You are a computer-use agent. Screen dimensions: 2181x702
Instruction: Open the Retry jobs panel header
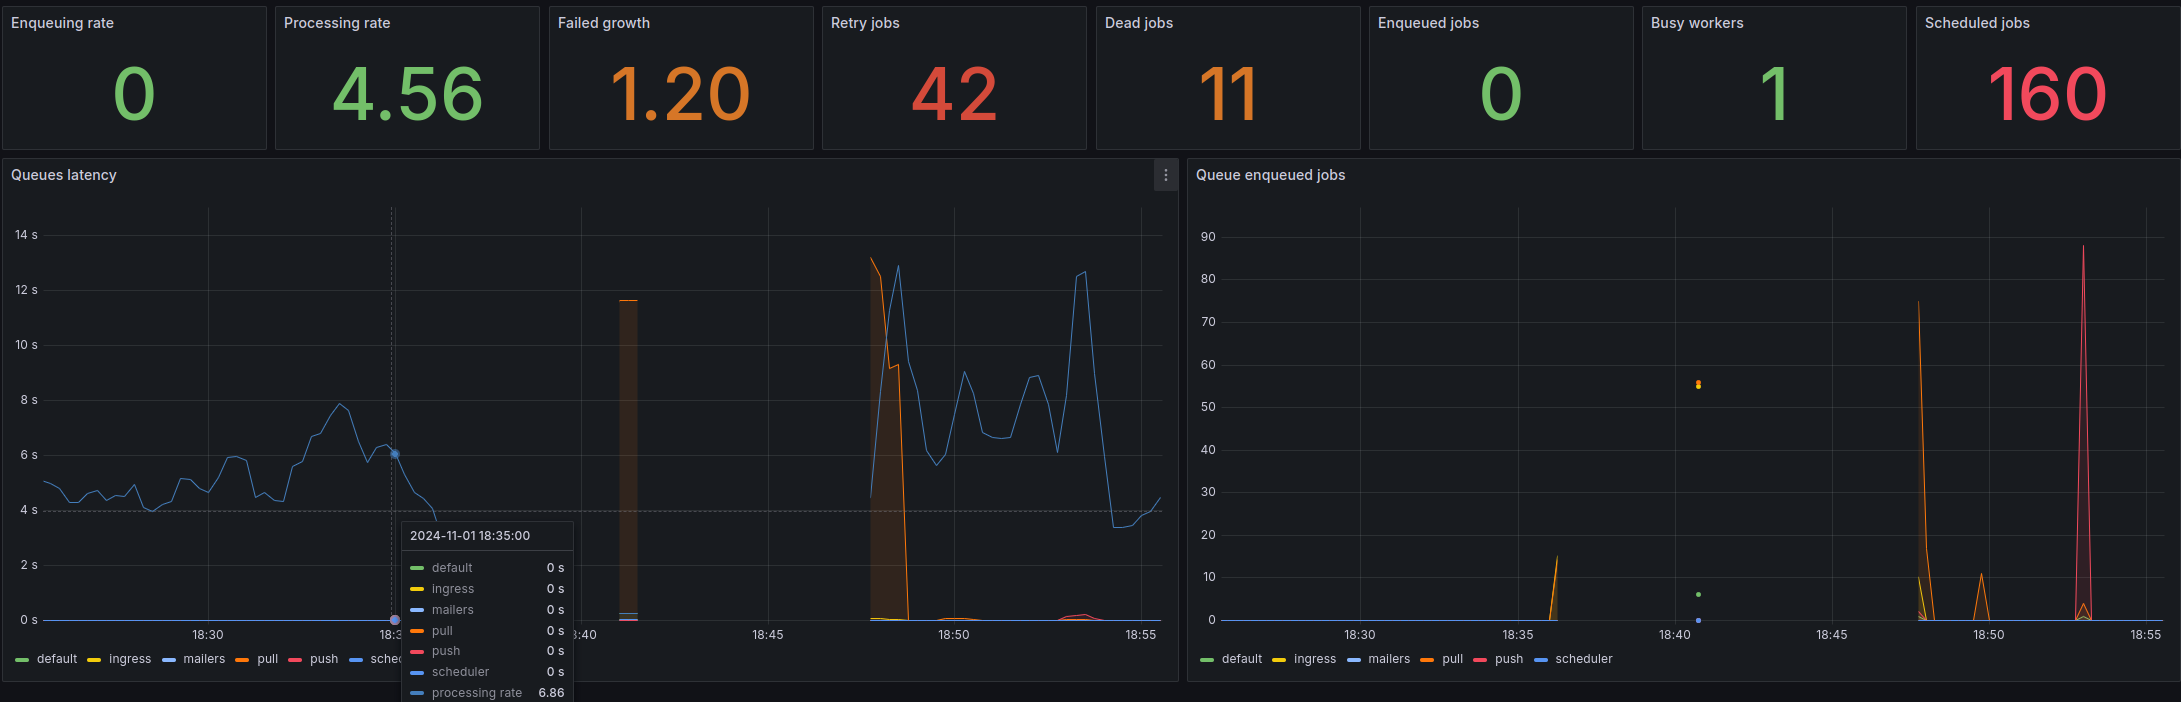click(x=865, y=23)
